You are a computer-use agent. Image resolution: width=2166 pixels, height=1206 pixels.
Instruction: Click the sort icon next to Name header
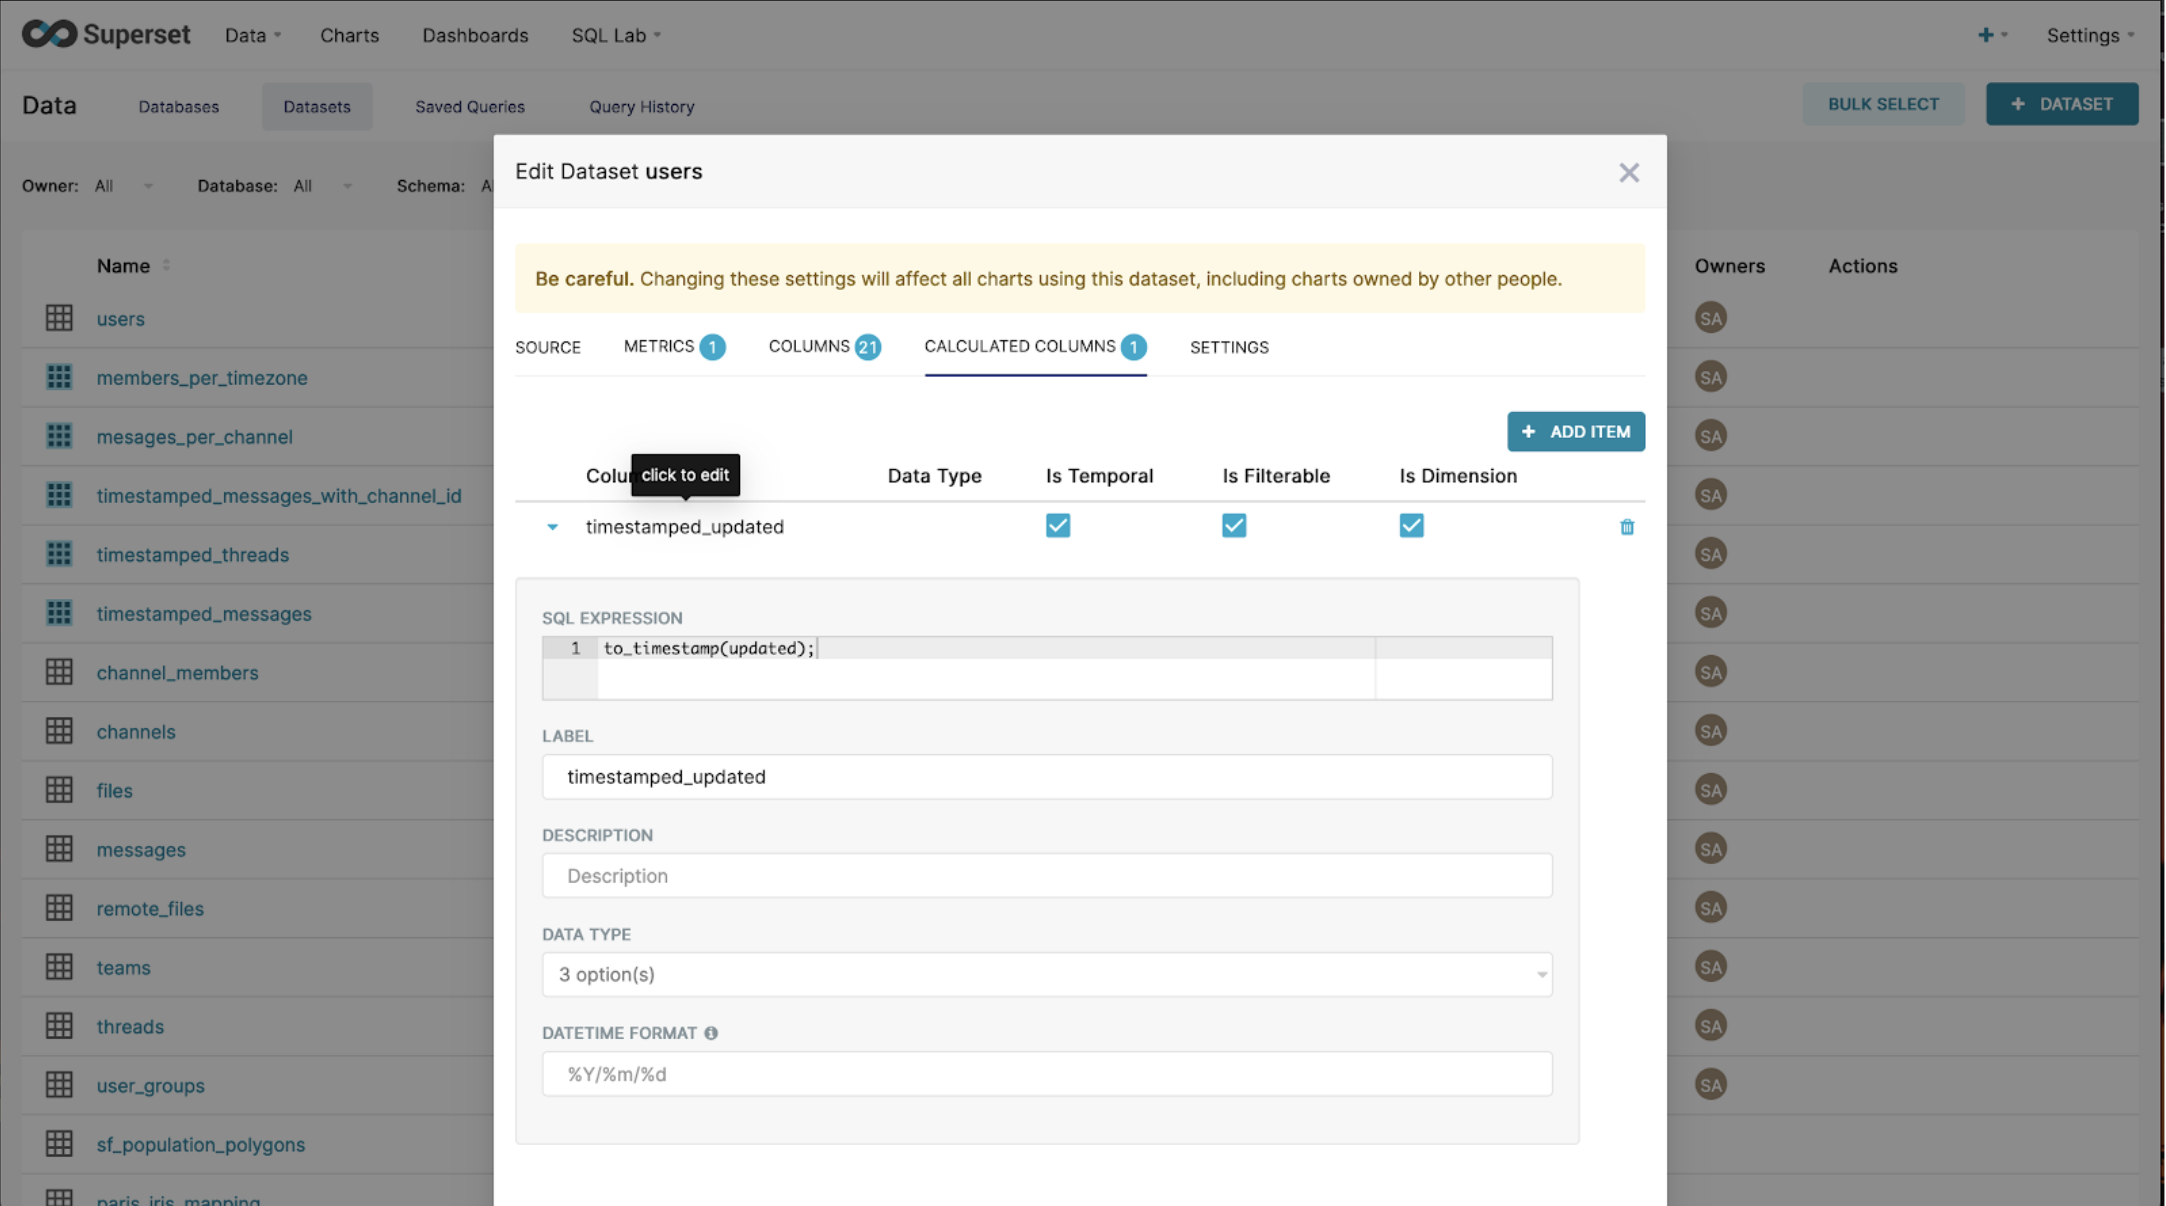[x=166, y=266]
